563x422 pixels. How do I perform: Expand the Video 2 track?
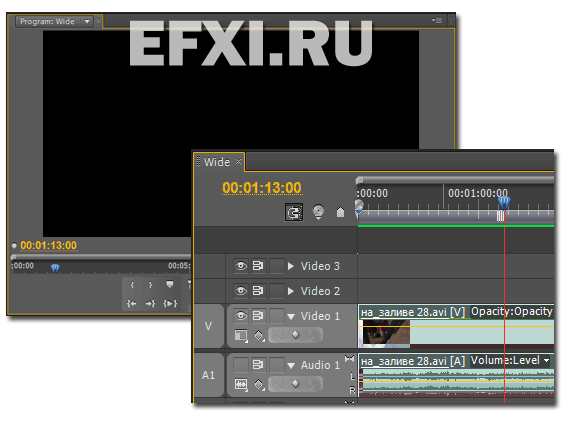[x=291, y=291]
